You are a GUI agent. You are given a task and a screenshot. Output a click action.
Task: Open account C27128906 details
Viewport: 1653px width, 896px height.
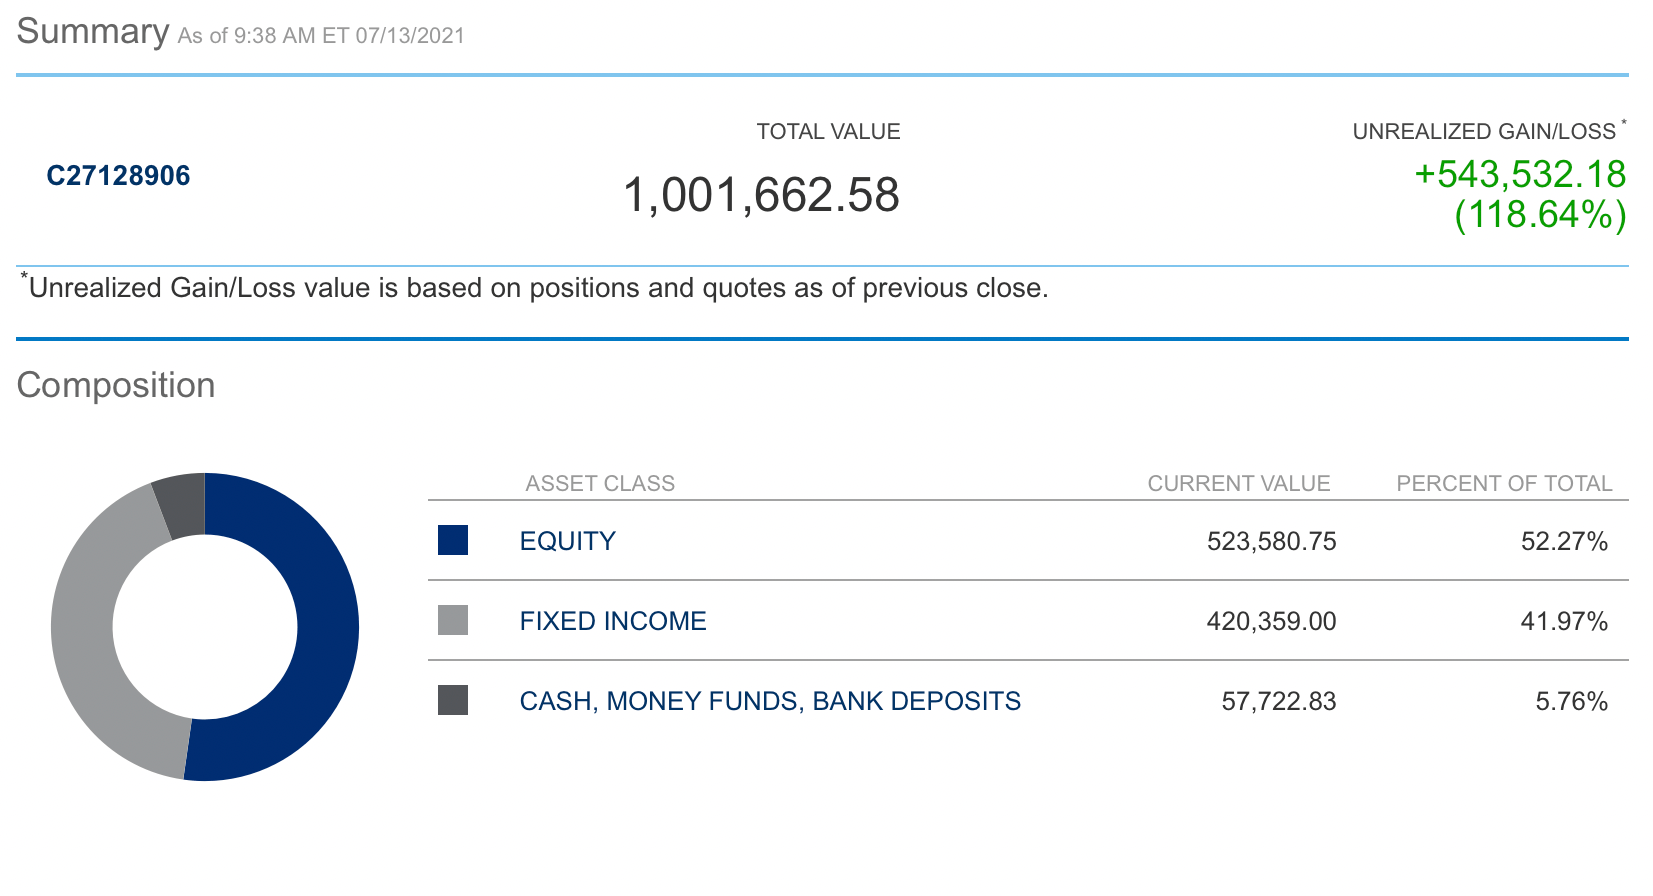tap(118, 176)
